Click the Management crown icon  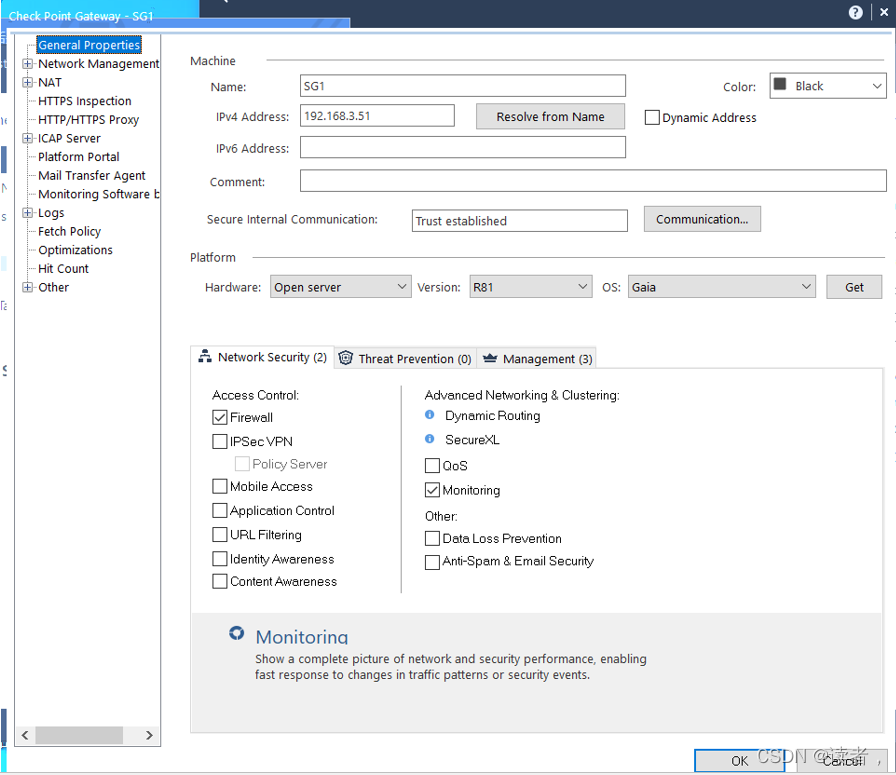pos(490,358)
